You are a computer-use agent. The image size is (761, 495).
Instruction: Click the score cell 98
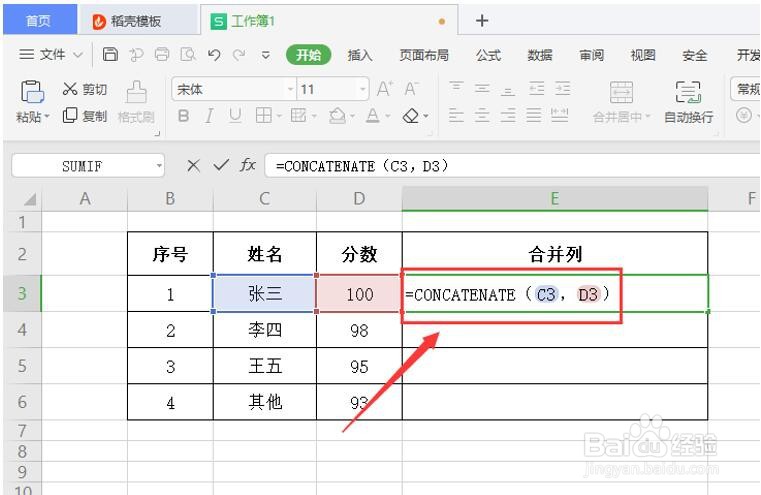point(359,330)
